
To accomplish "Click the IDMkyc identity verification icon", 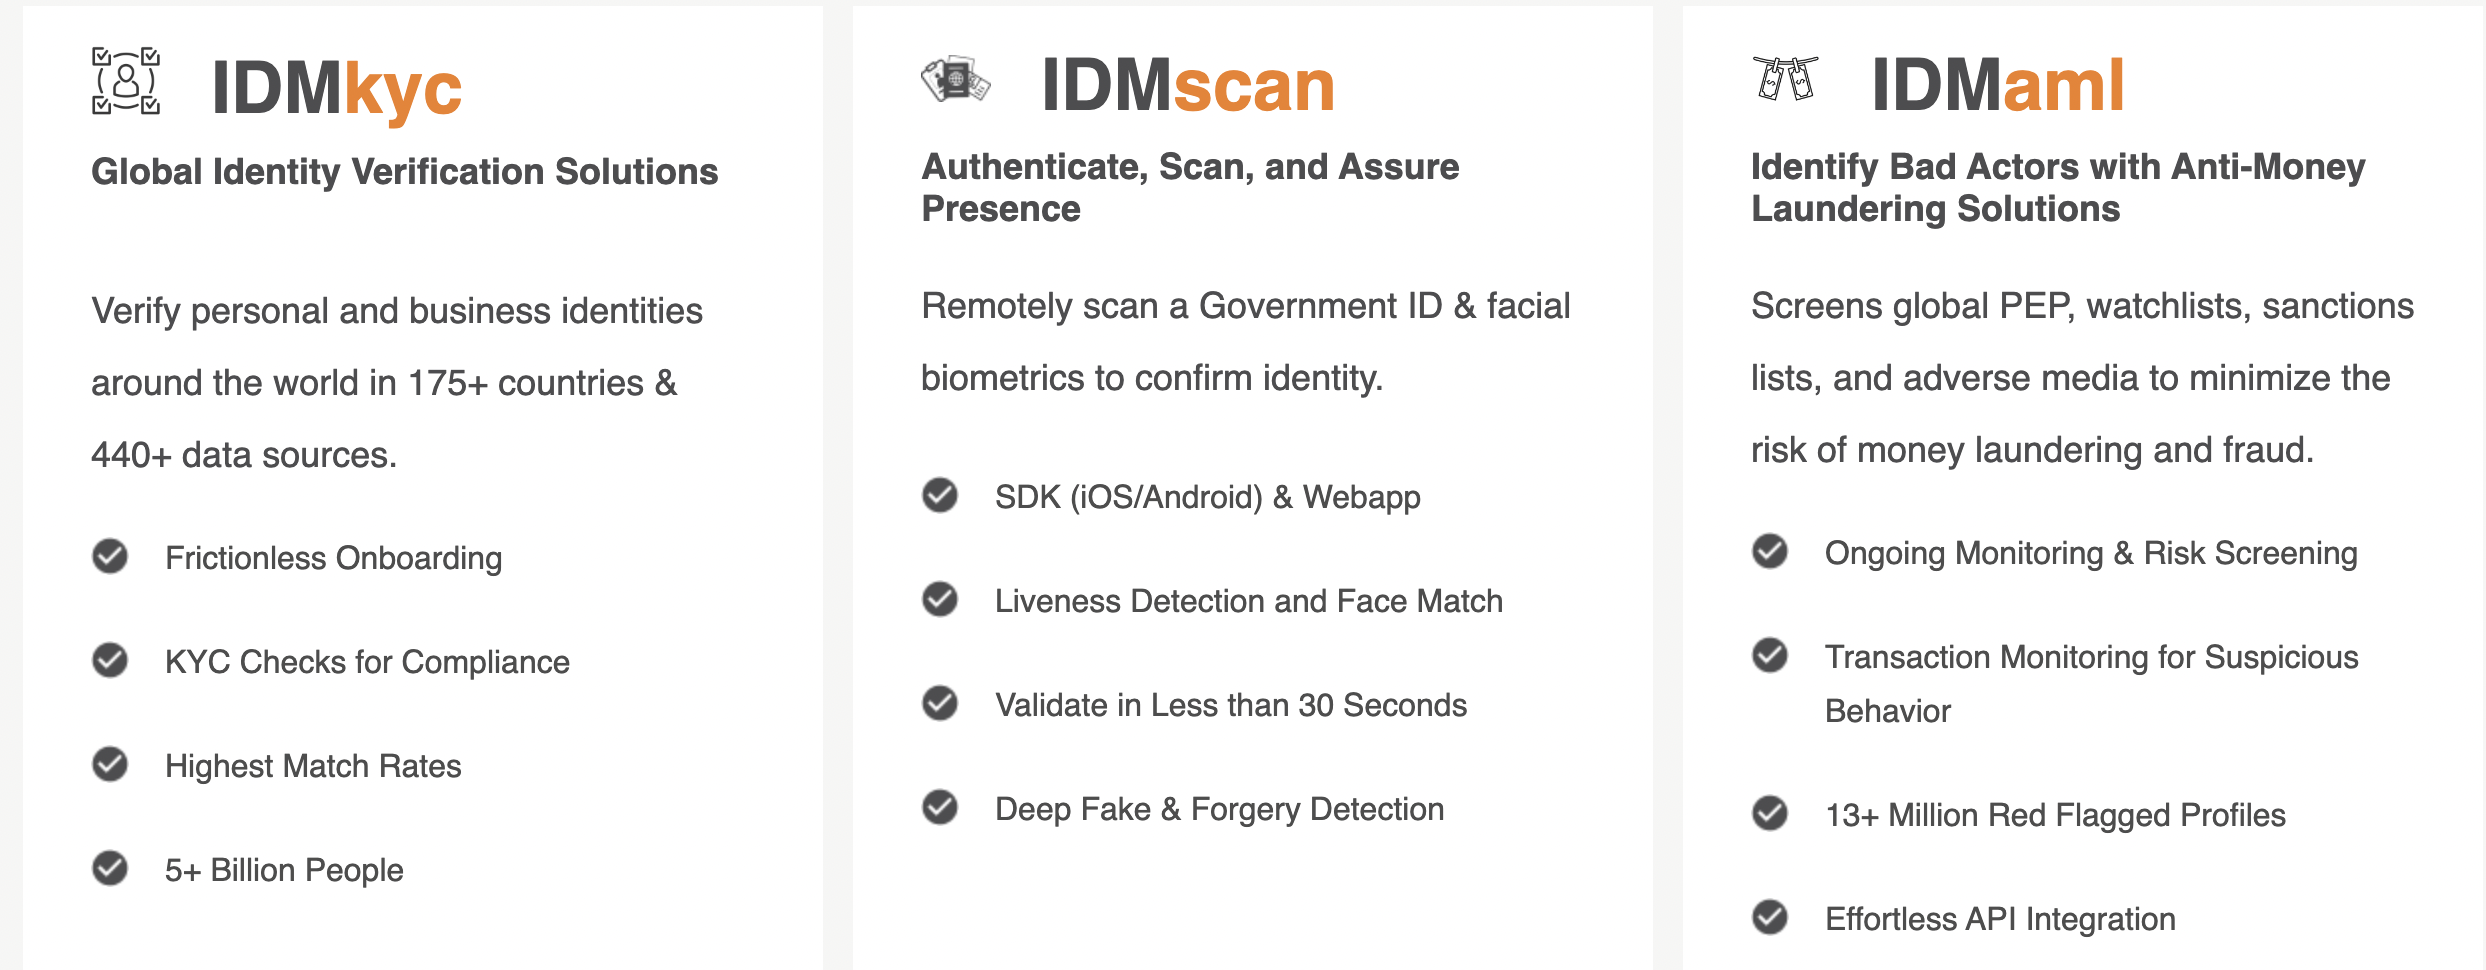I will tap(126, 81).
